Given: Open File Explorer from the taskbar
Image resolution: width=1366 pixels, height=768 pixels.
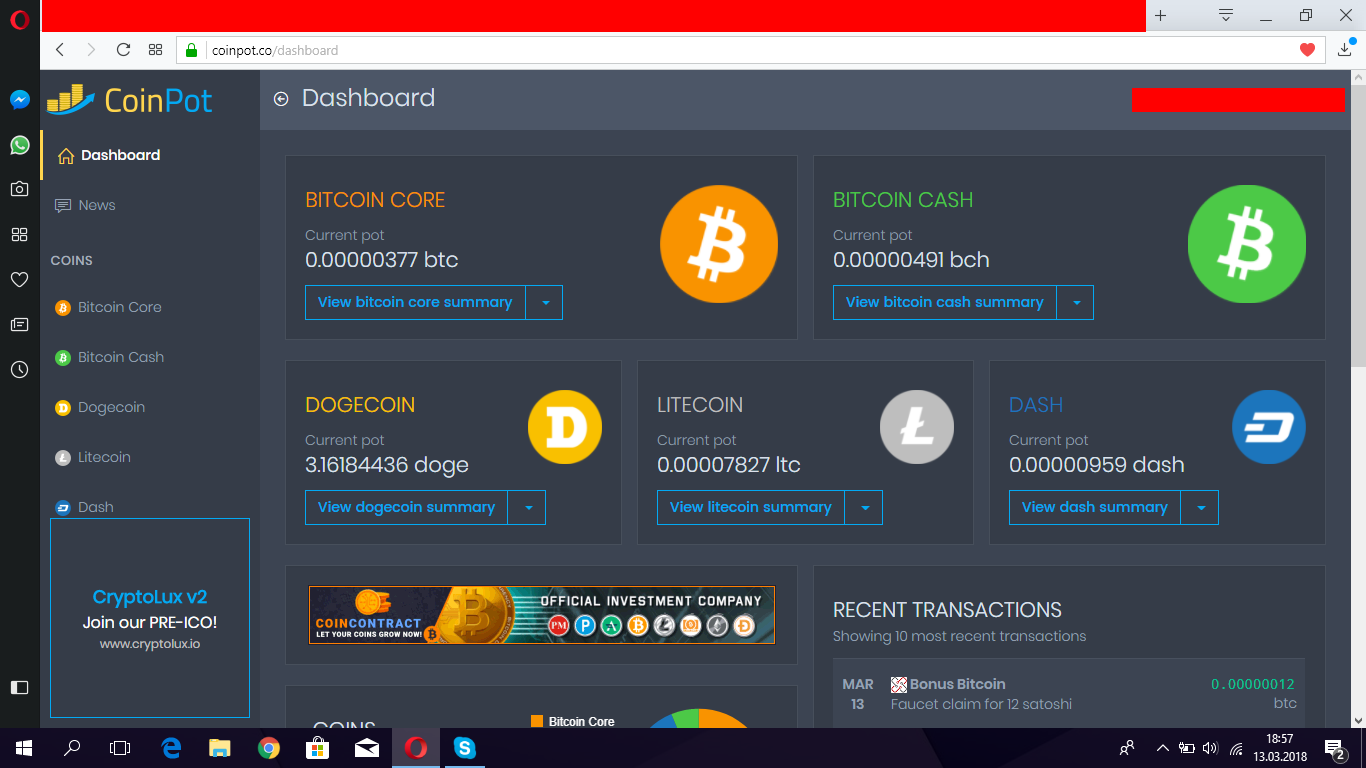Looking at the screenshot, I should (x=220, y=748).
